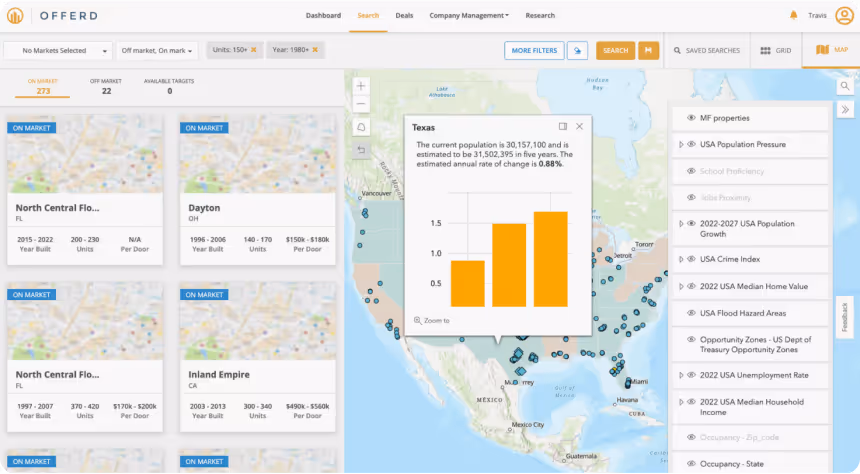Click the icon button beside More Filters
860x474 pixels.
(577, 50)
